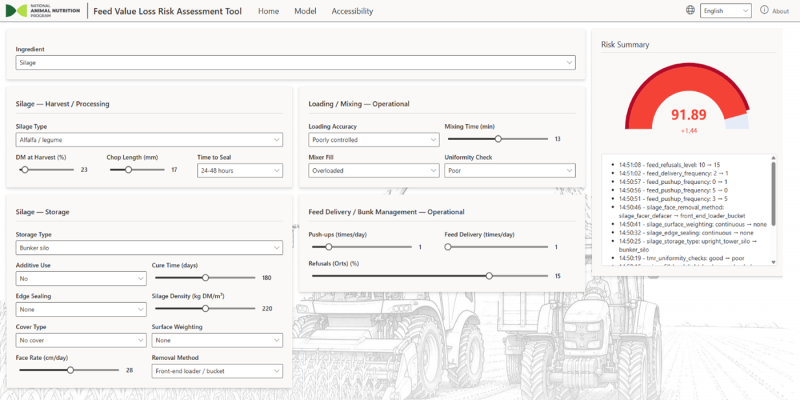Click the About info icon

(x=764, y=10)
